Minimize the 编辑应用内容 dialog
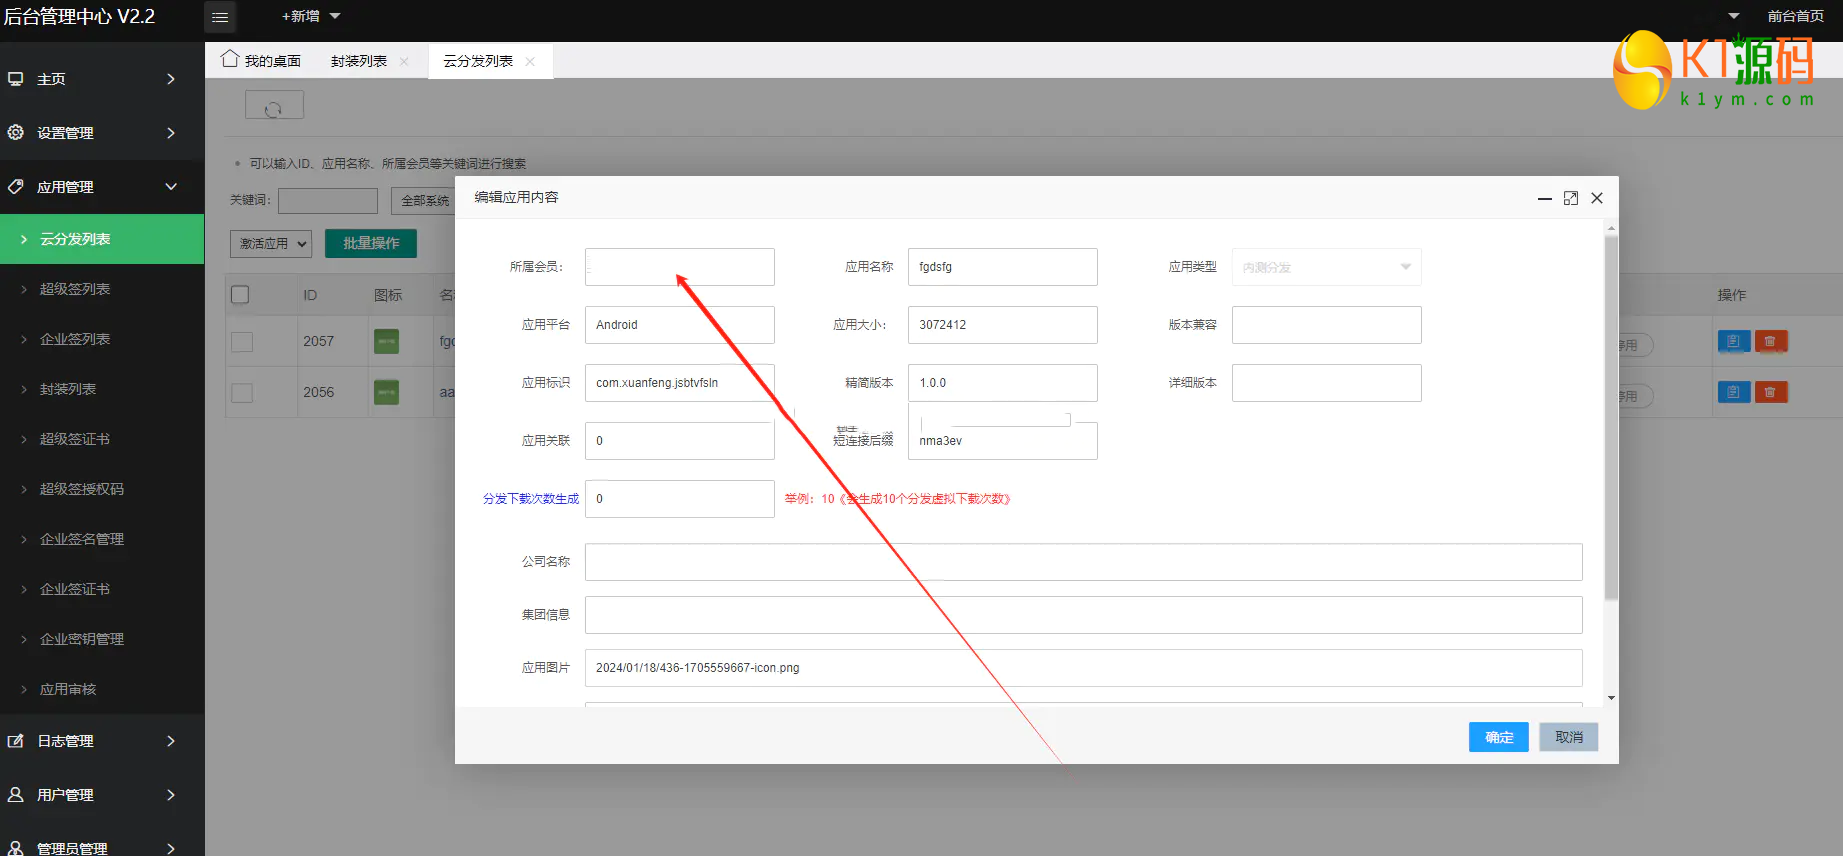This screenshot has width=1843, height=856. pyautogui.click(x=1545, y=198)
